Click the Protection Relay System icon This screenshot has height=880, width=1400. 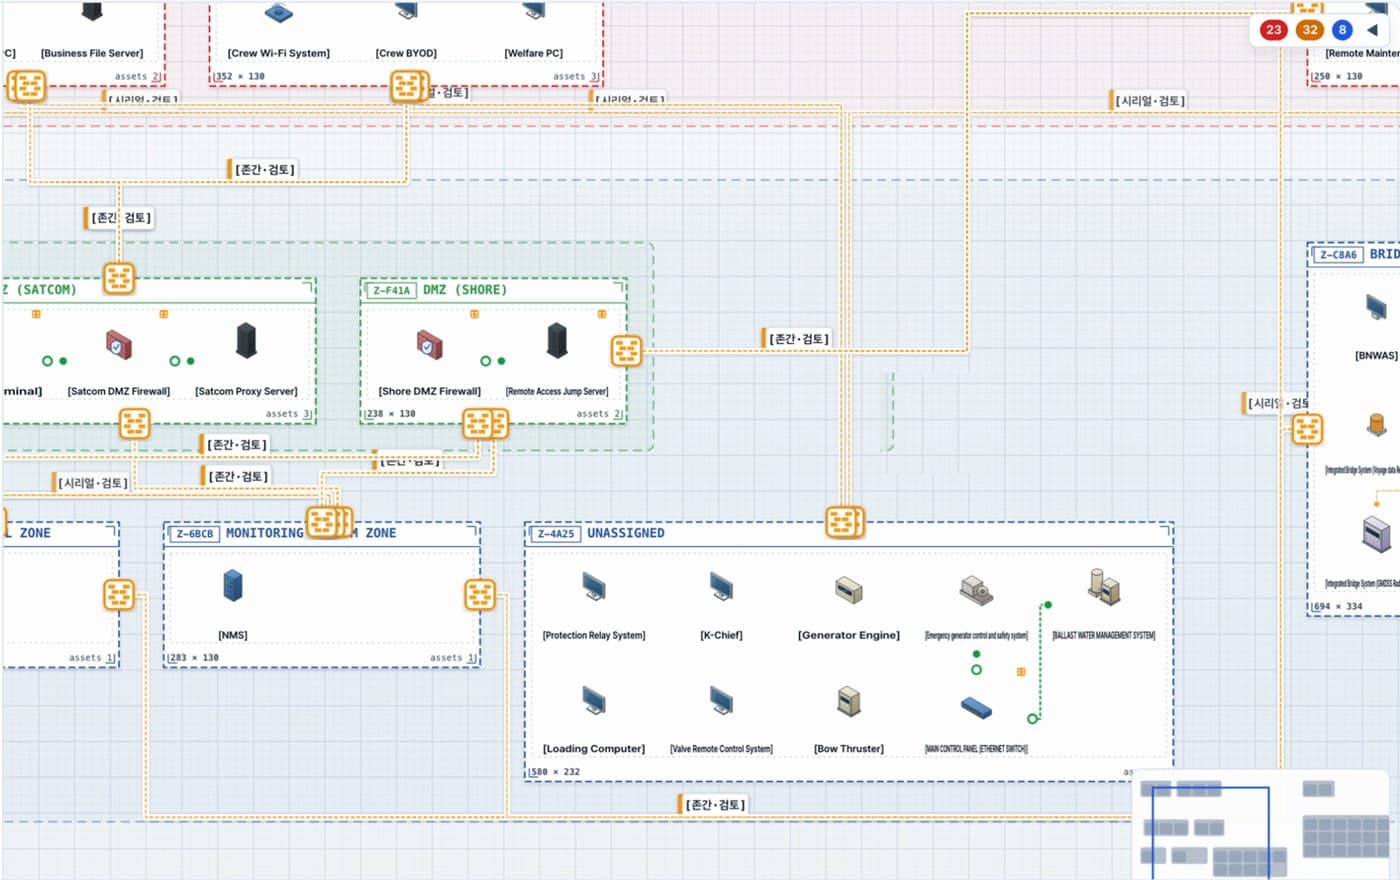(594, 586)
